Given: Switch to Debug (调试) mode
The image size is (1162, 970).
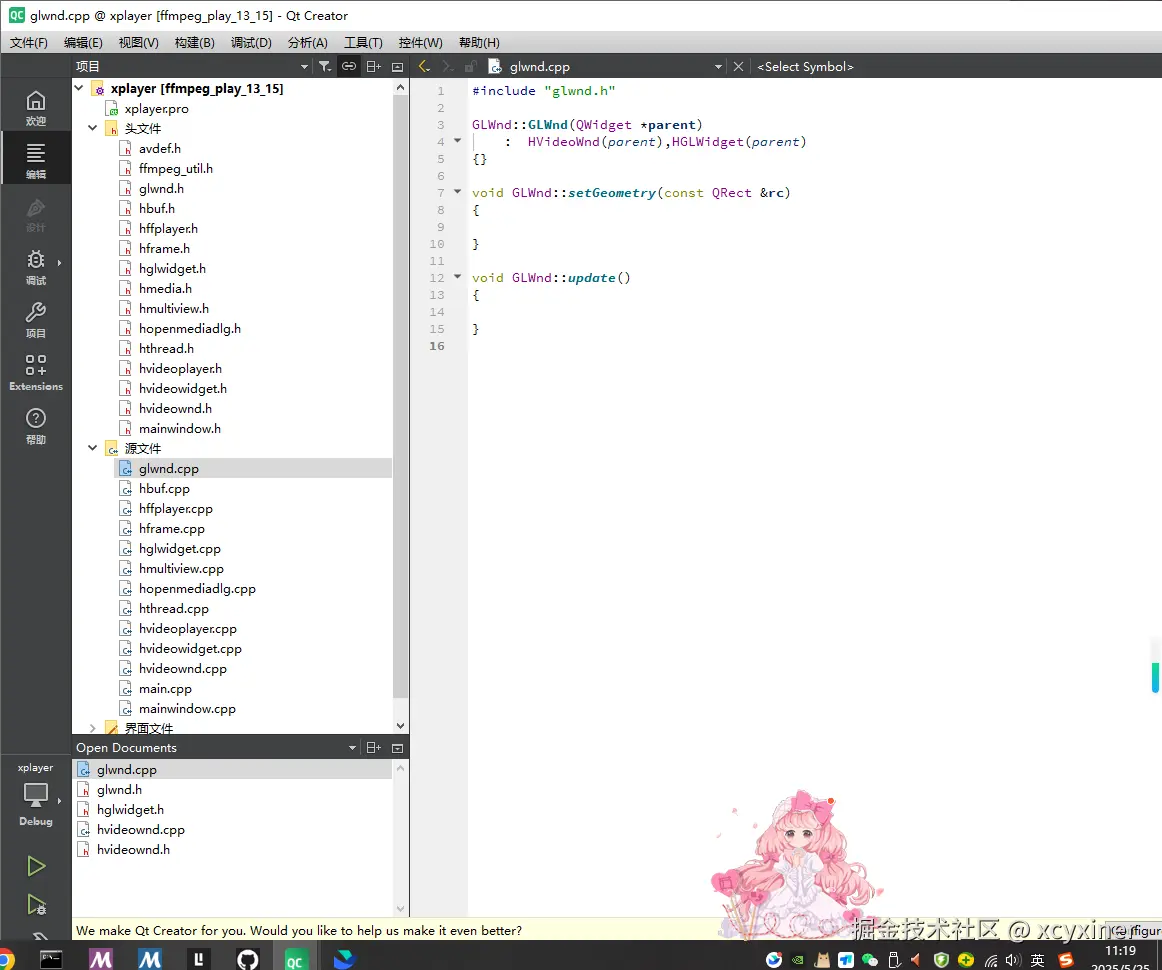Looking at the screenshot, I should [36, 267].
